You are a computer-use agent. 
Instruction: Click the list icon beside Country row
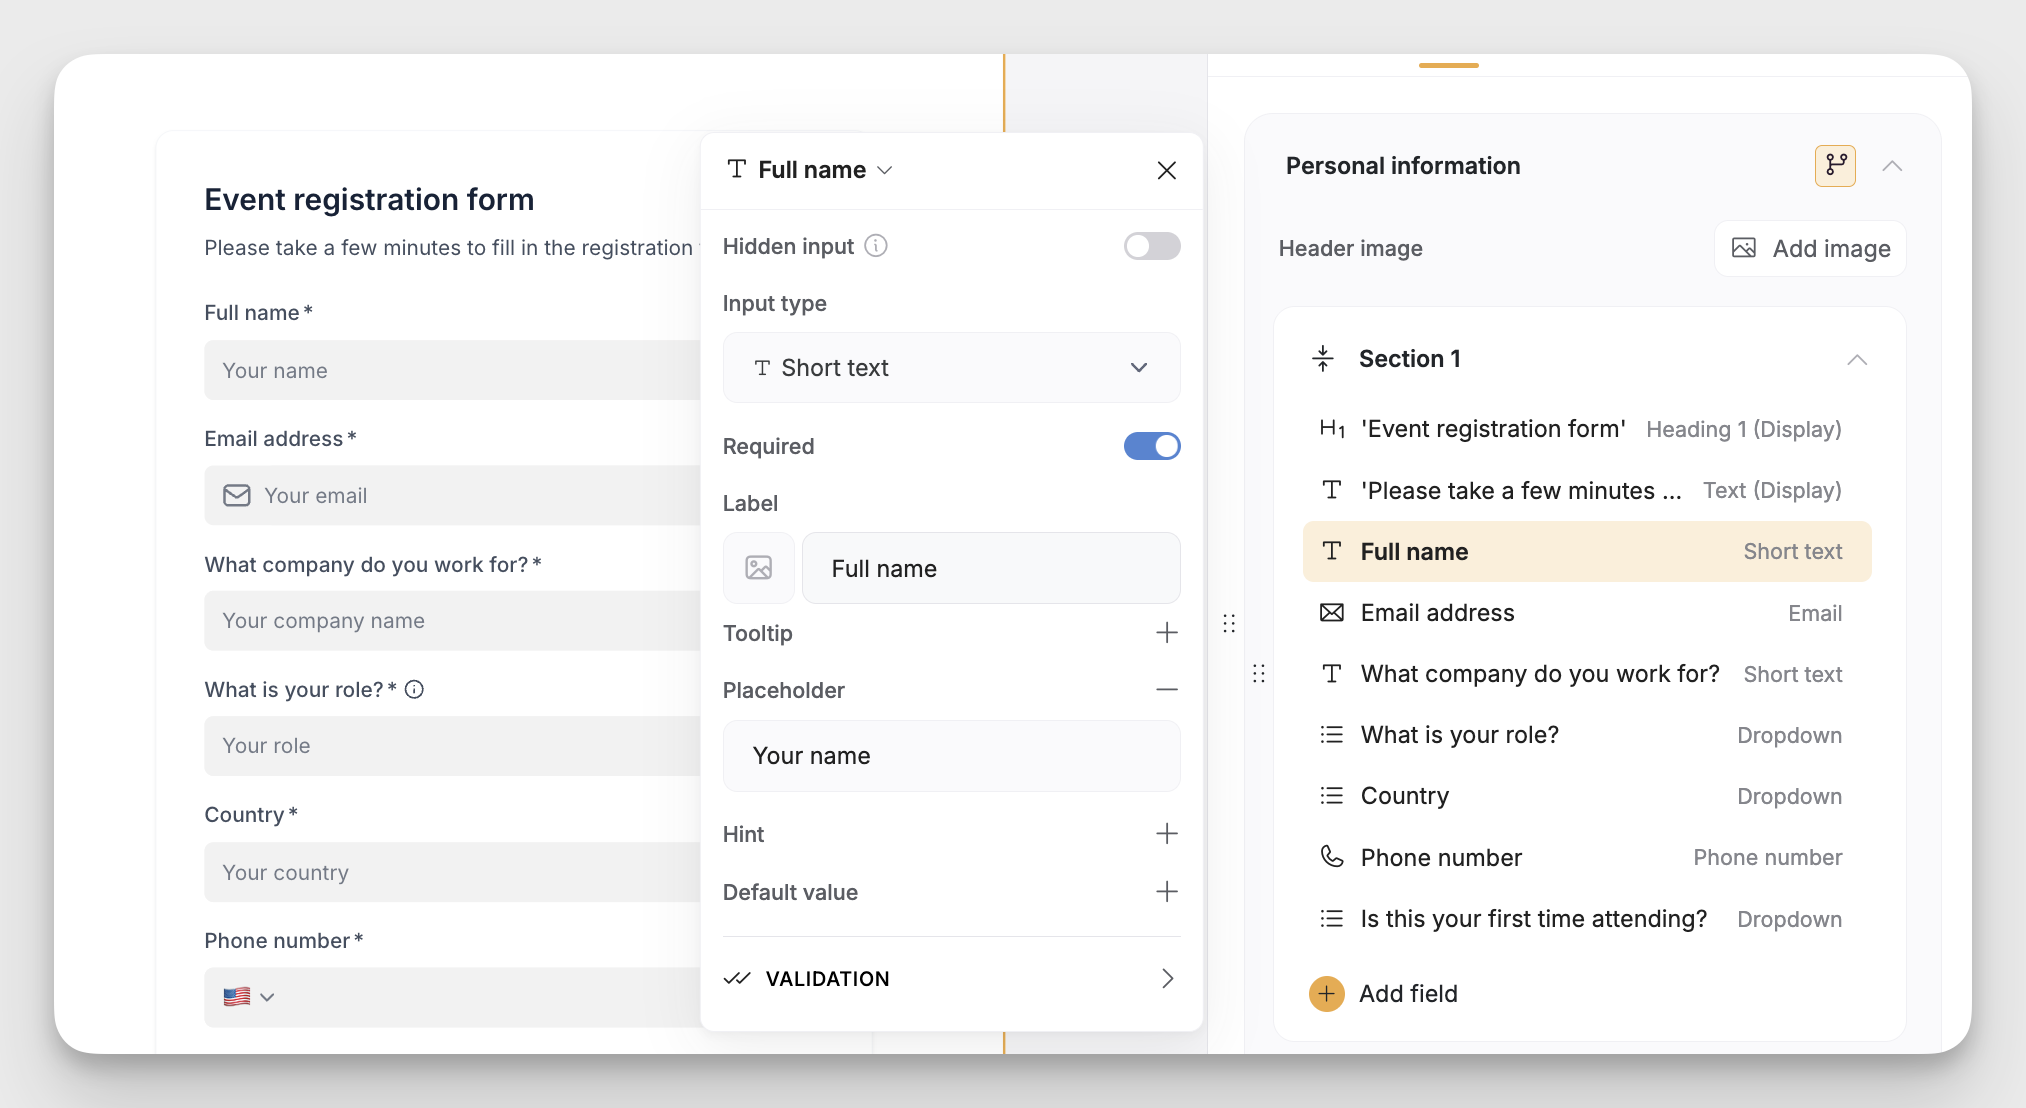(1332, 796)
